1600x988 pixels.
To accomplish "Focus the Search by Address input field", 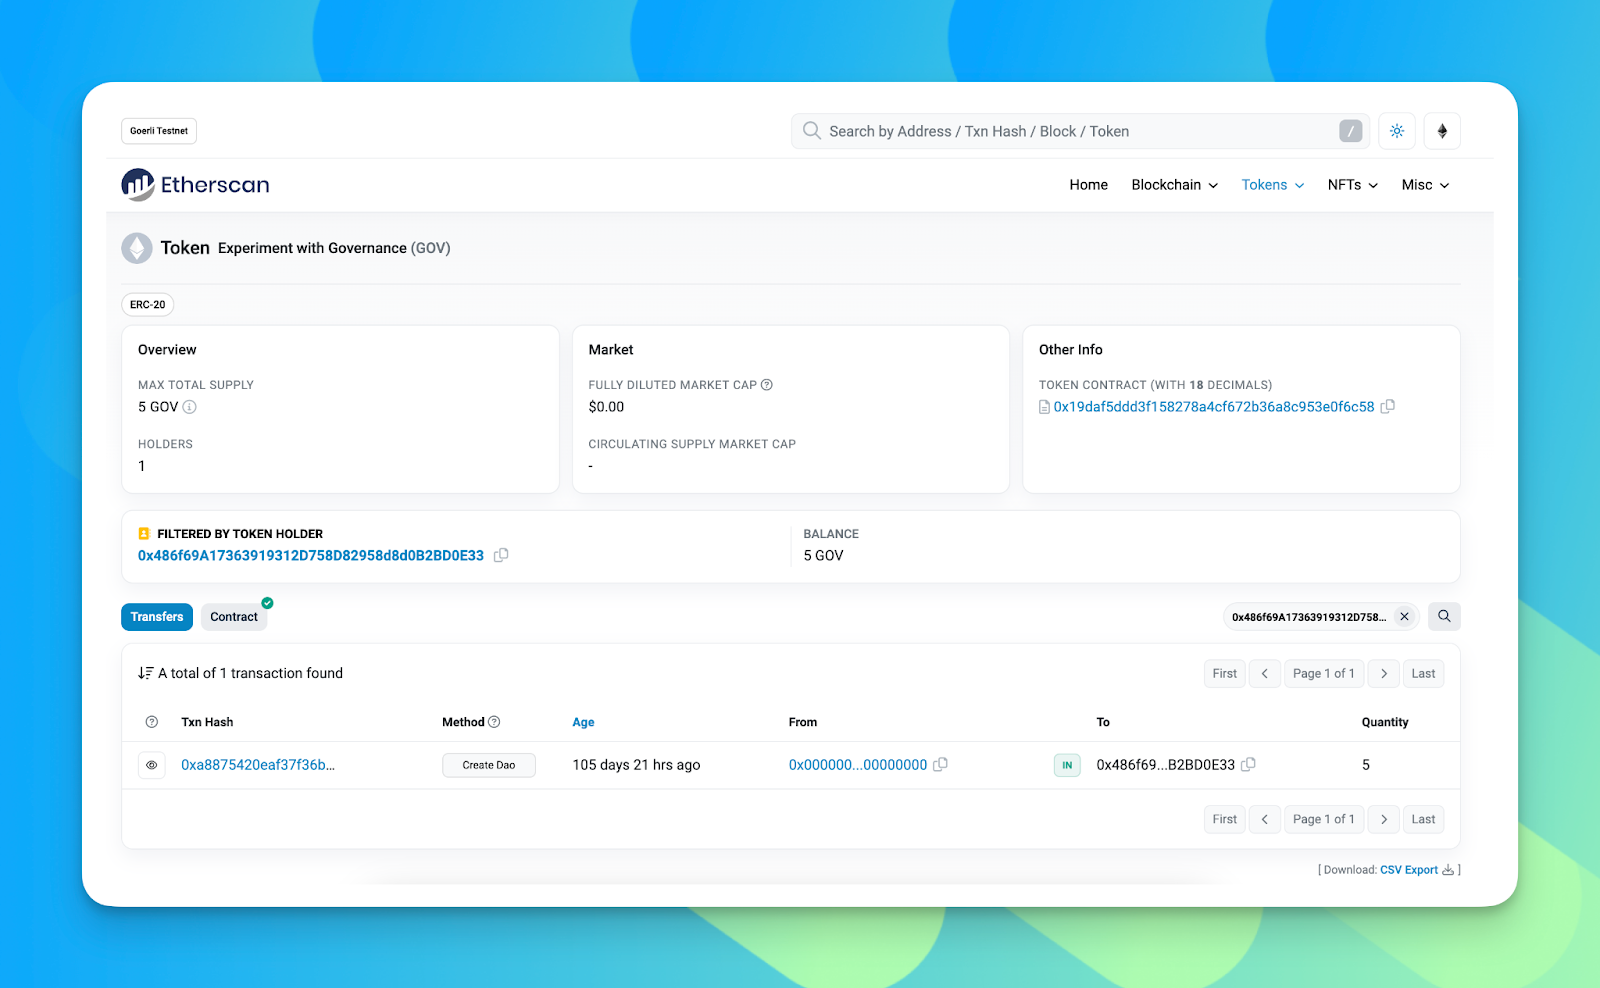I will click(x=1079, y=131).
